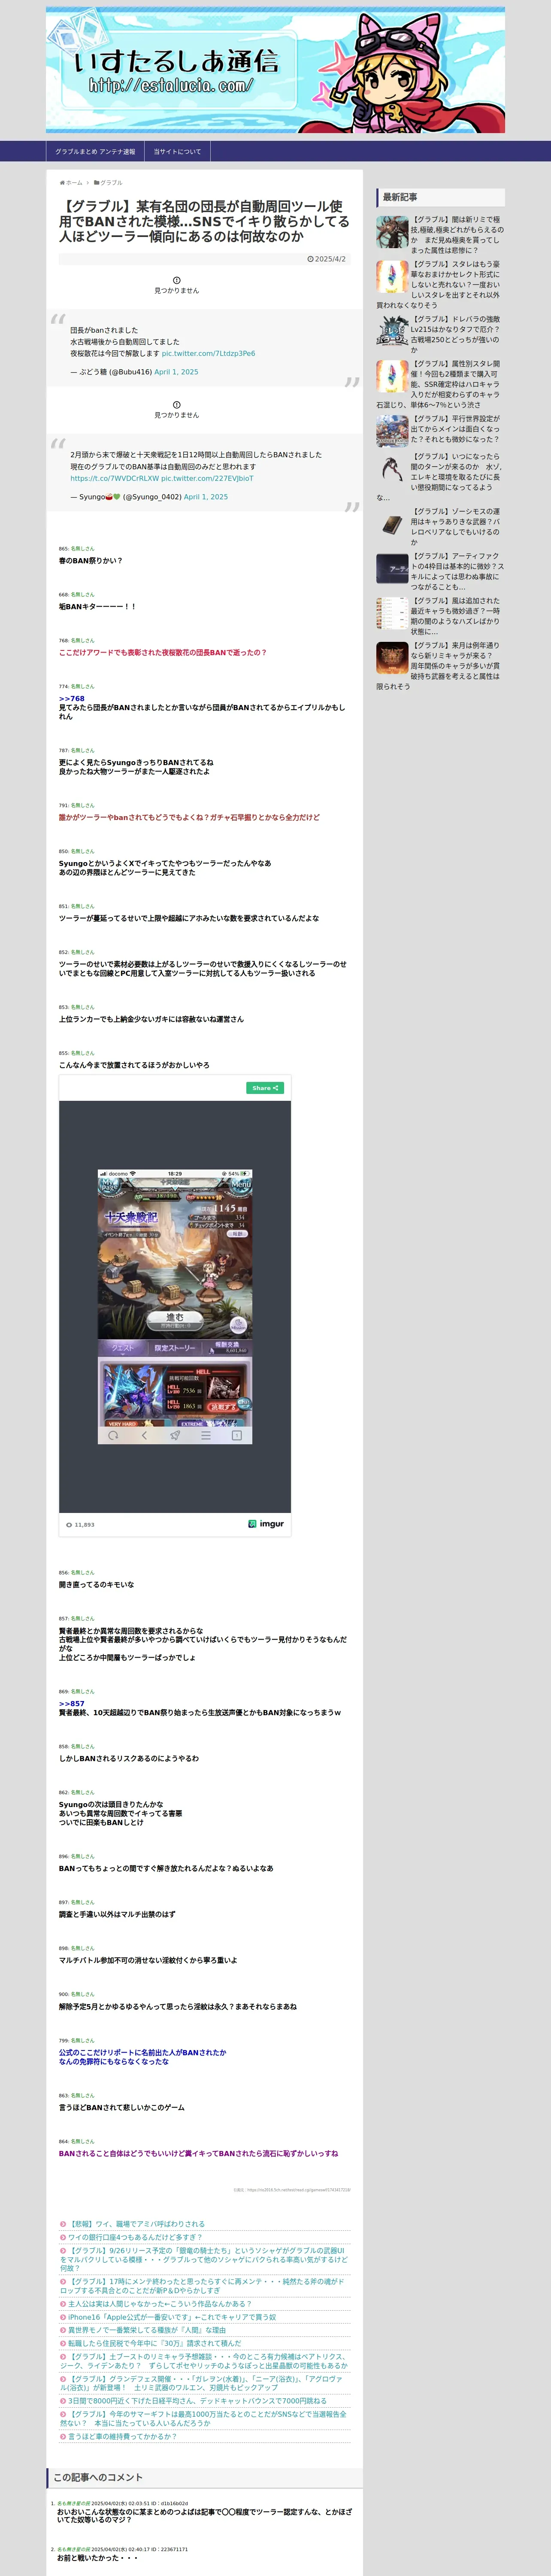Click the first 見つかりません warning icon
Viewport: 551px width, 2576px height.
click(177, 280)
